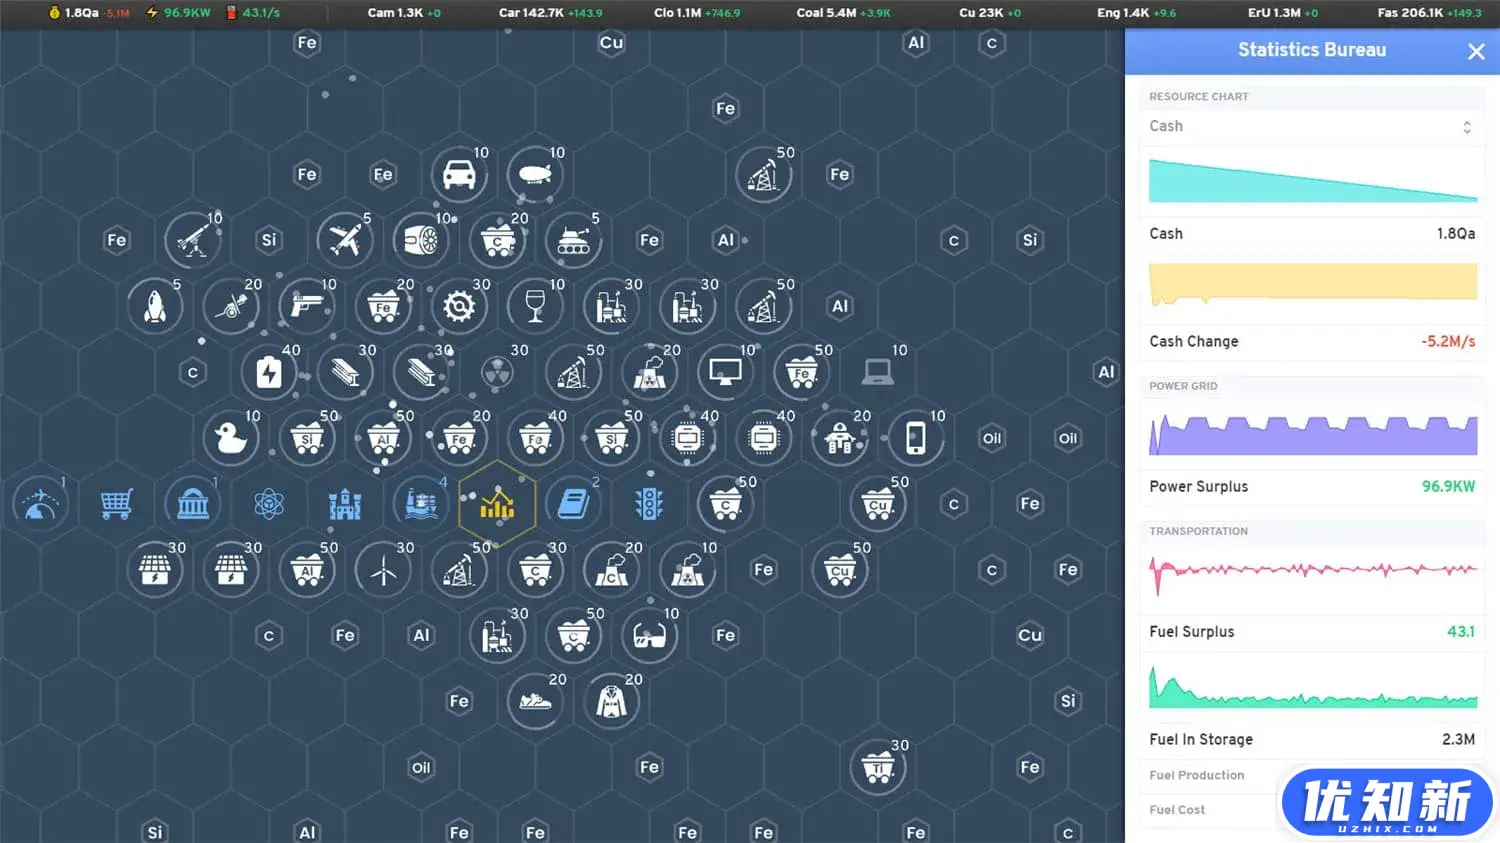Screen dimensions: 1500x843
Task: Select the wine glass factory building
Action: point(535,306)
